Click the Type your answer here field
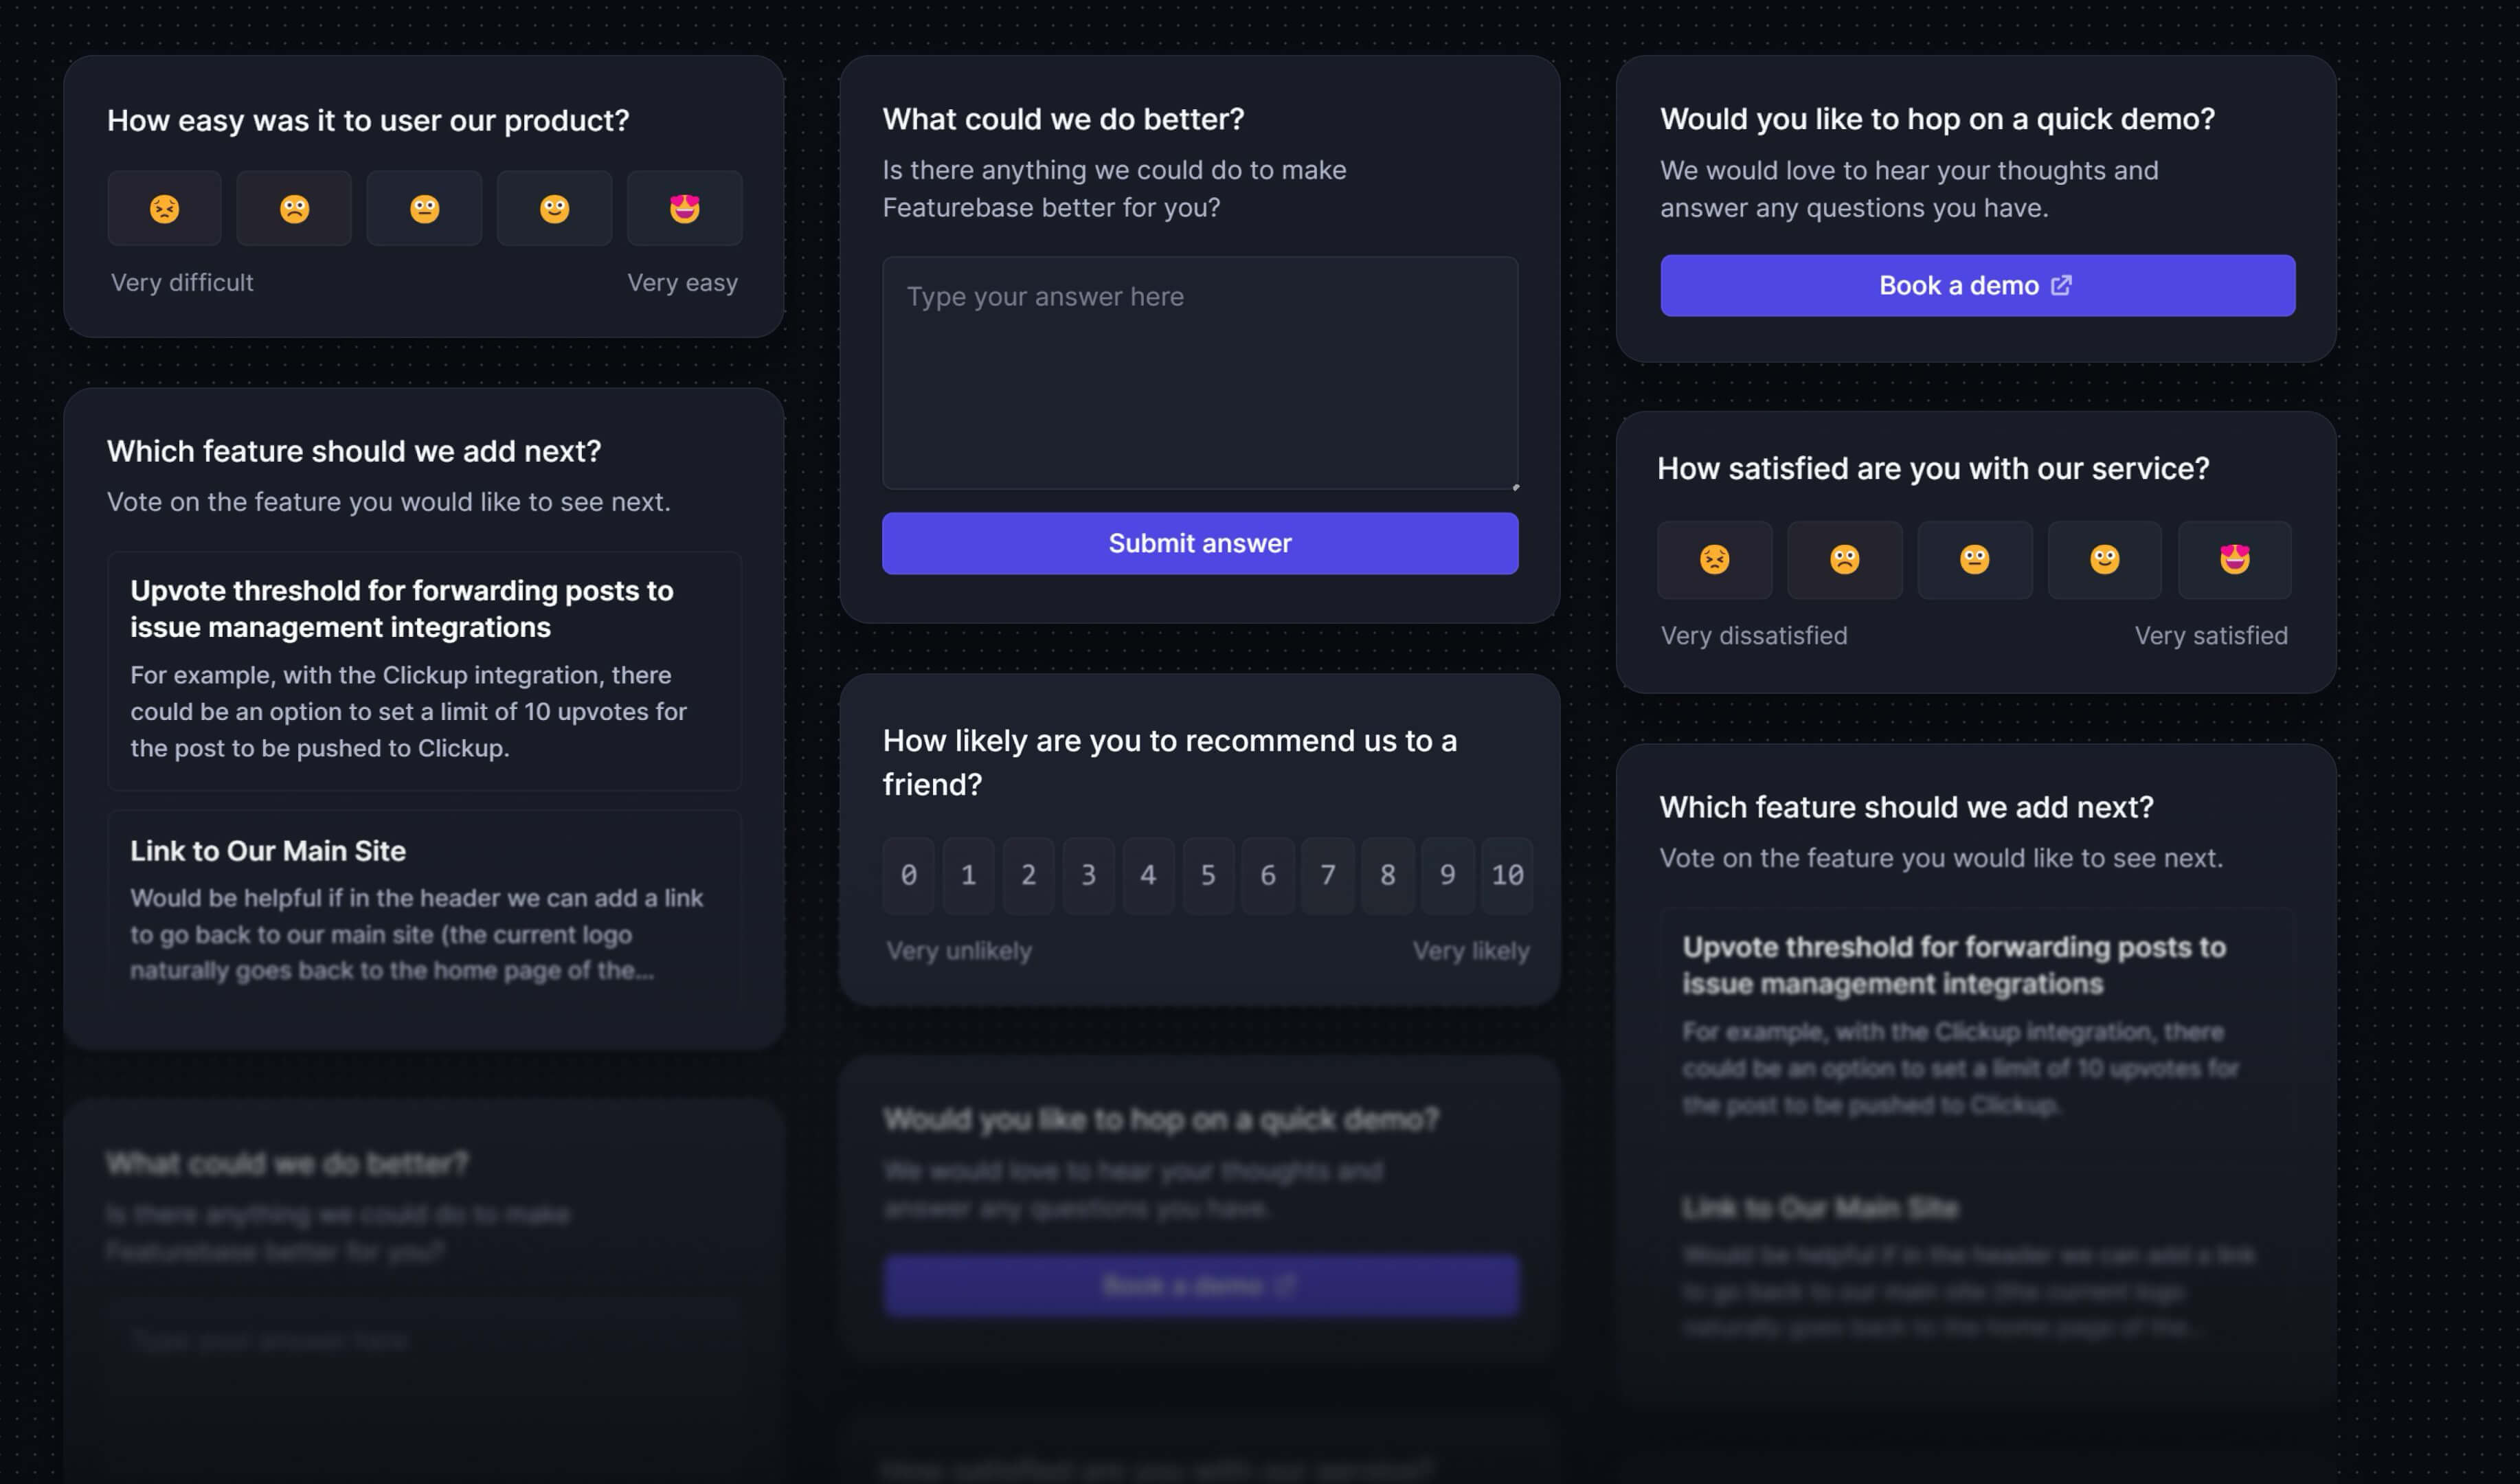Image resolution: width=2520 pixels, height=1484 pixels. pos(1199,372)
